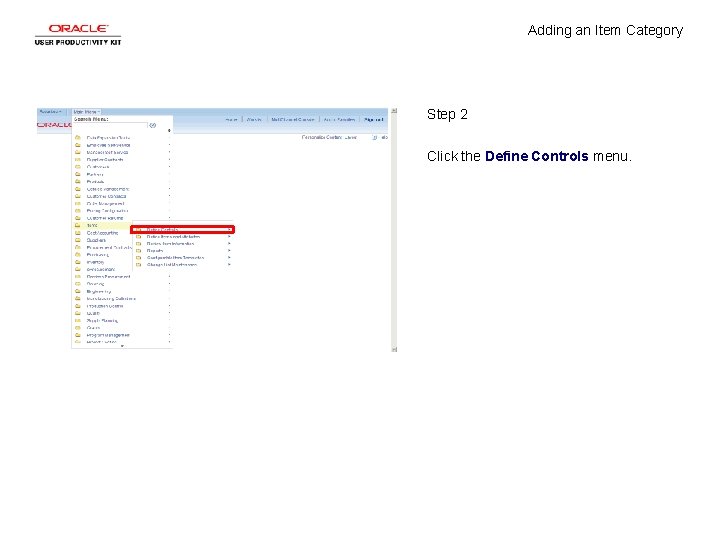Click the Layout personalize link
Viewport: 720px width, 540px height.
(x=350, y=137)
